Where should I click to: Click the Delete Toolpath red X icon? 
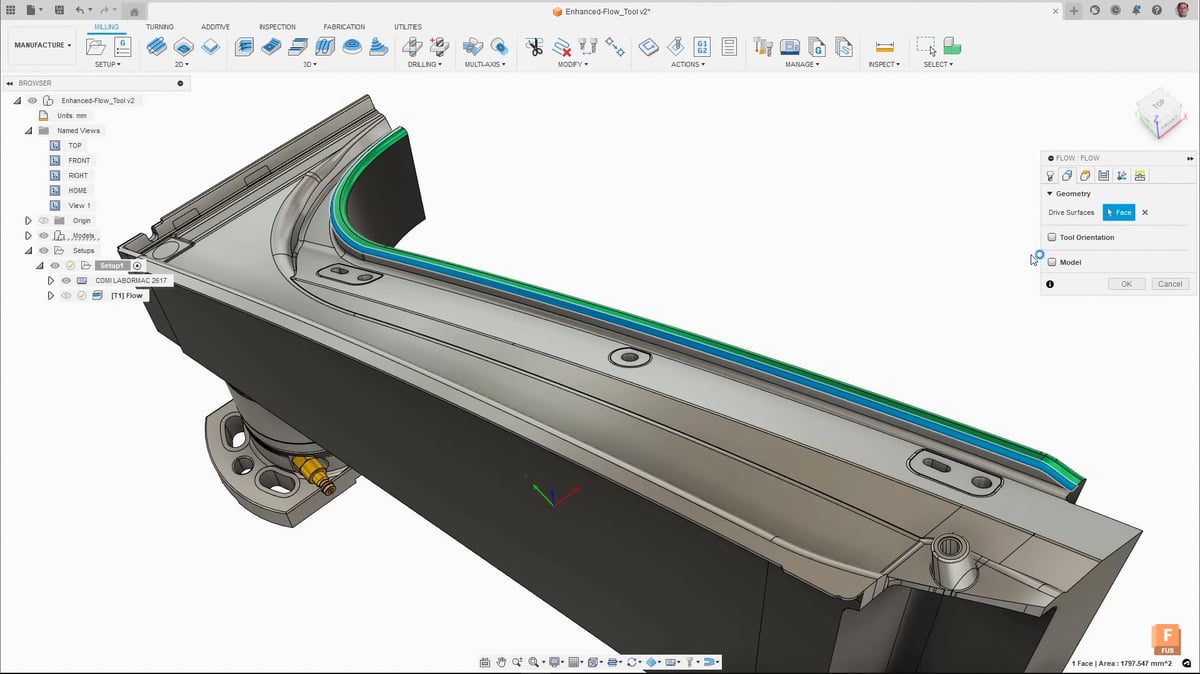(x=562, y=46)
